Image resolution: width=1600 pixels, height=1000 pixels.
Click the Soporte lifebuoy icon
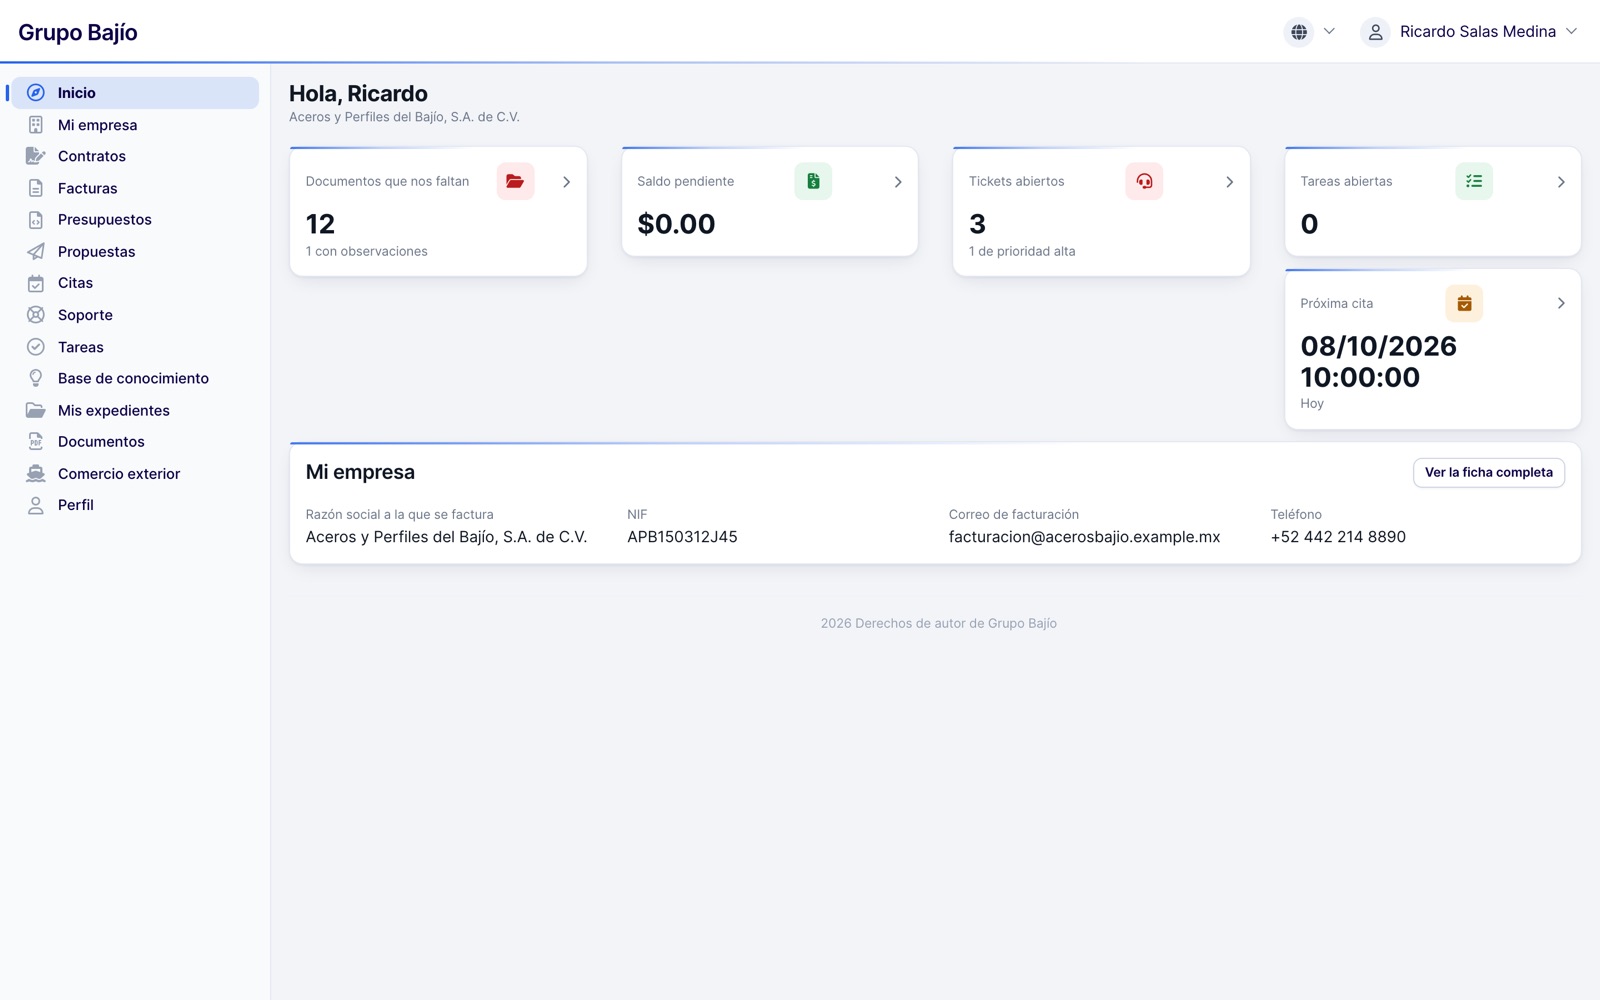36,315
